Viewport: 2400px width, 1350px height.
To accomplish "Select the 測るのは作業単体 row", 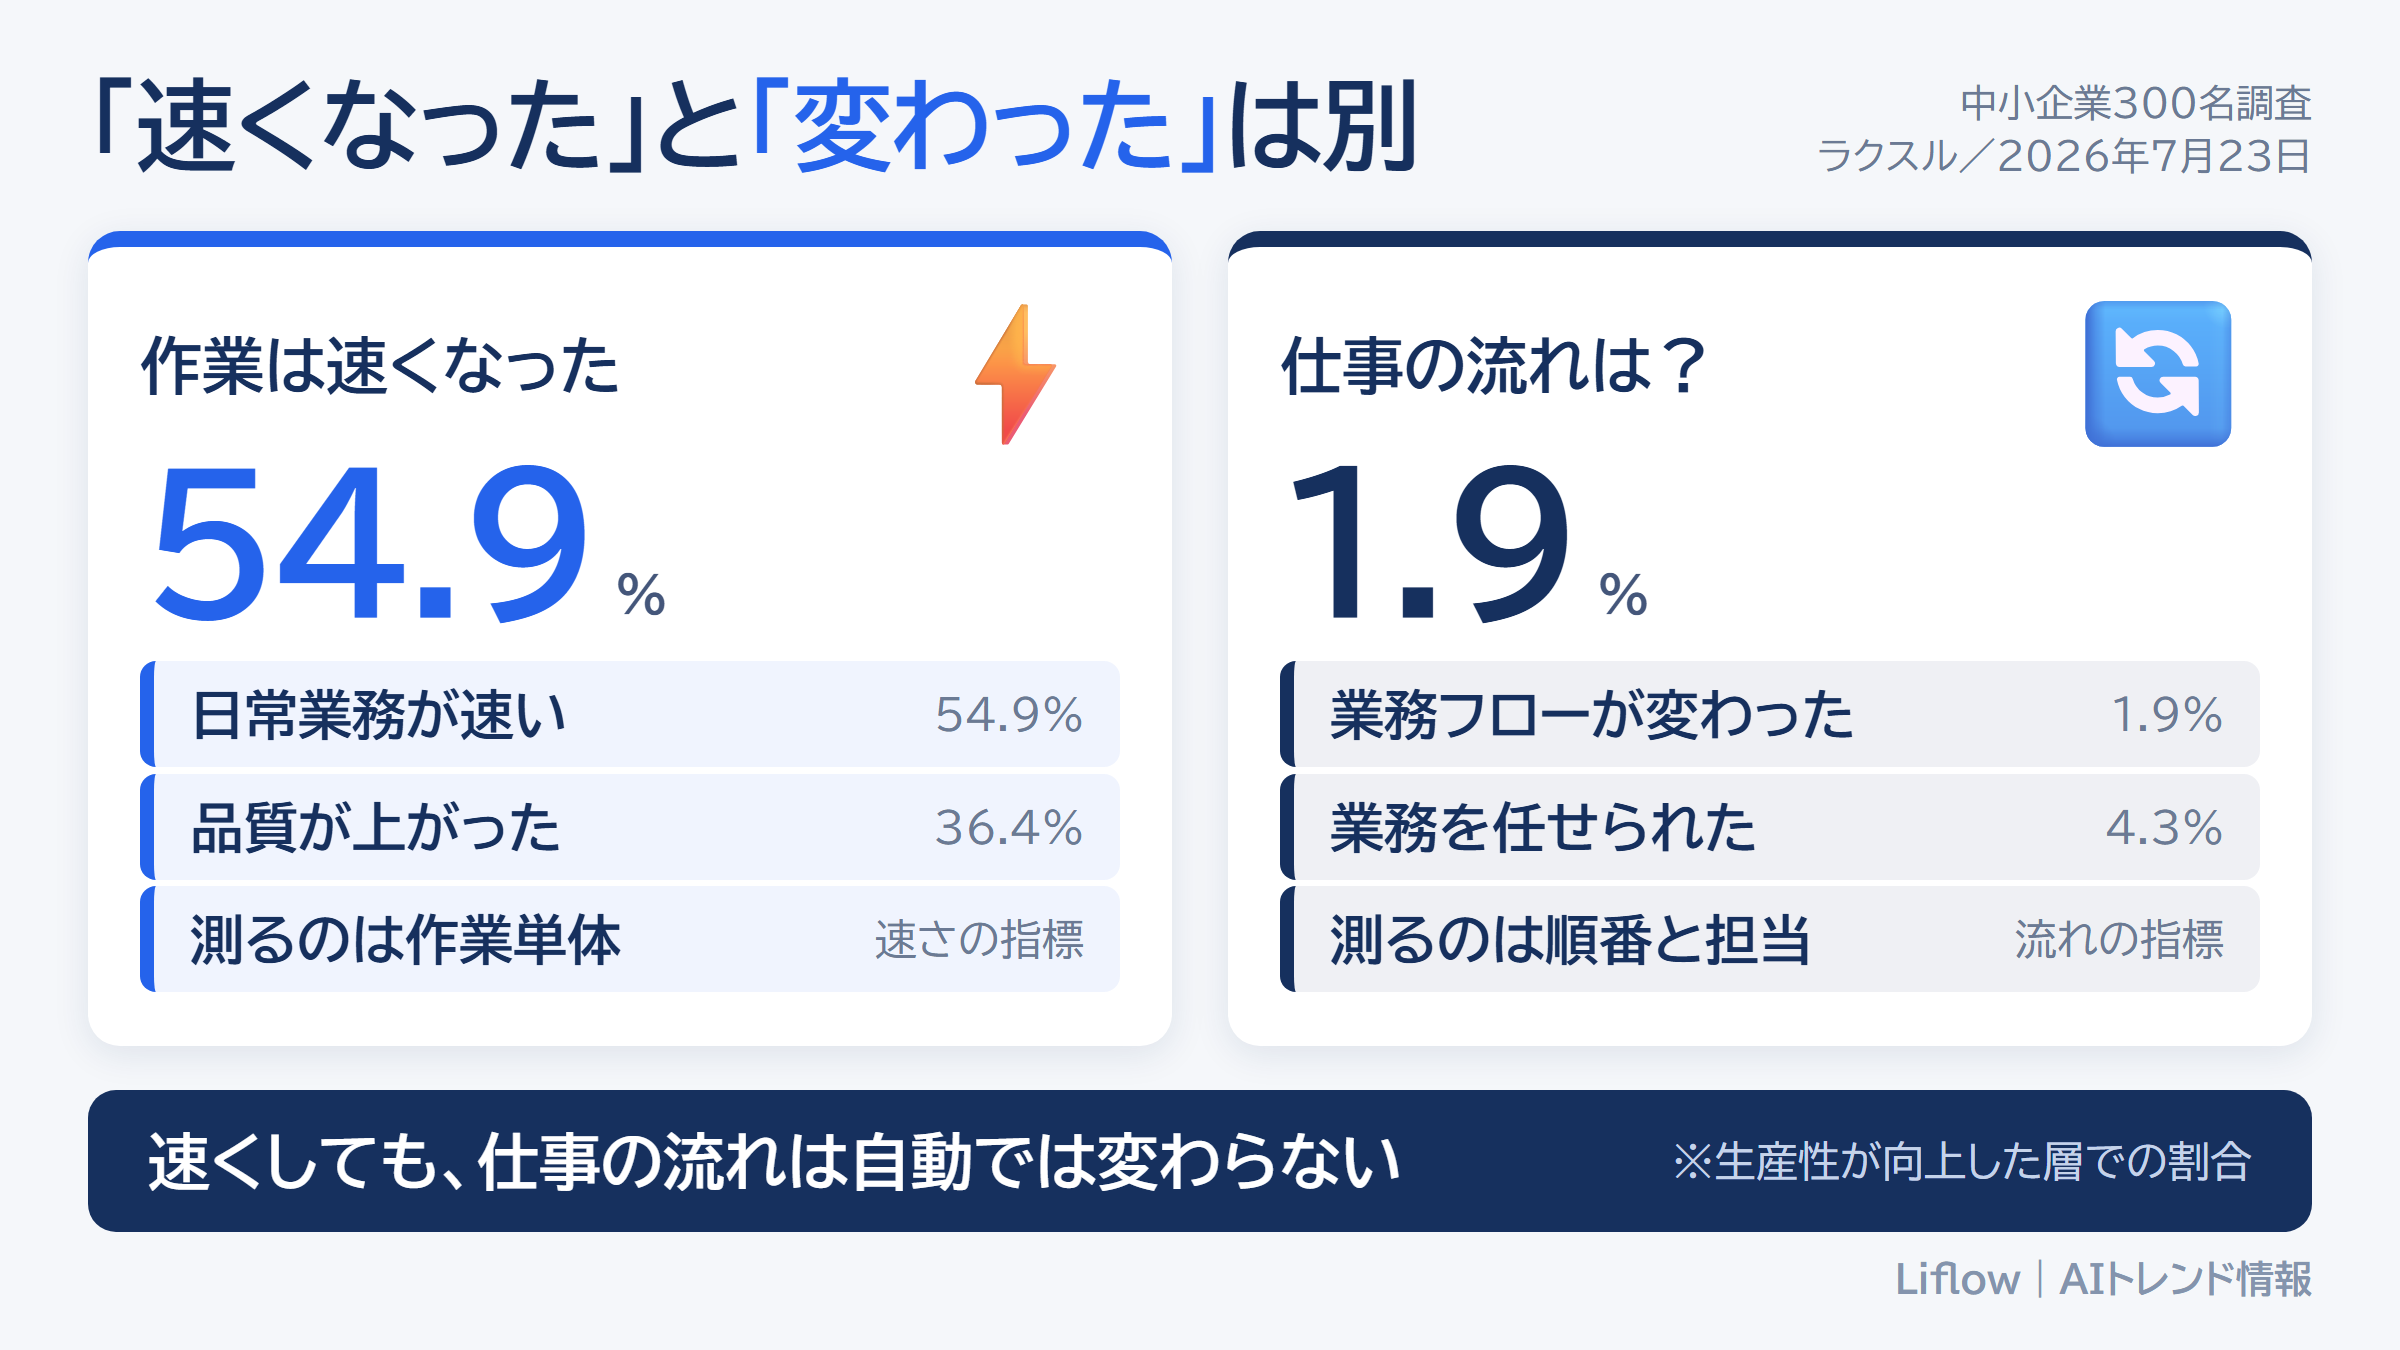I will pos(630,939).
